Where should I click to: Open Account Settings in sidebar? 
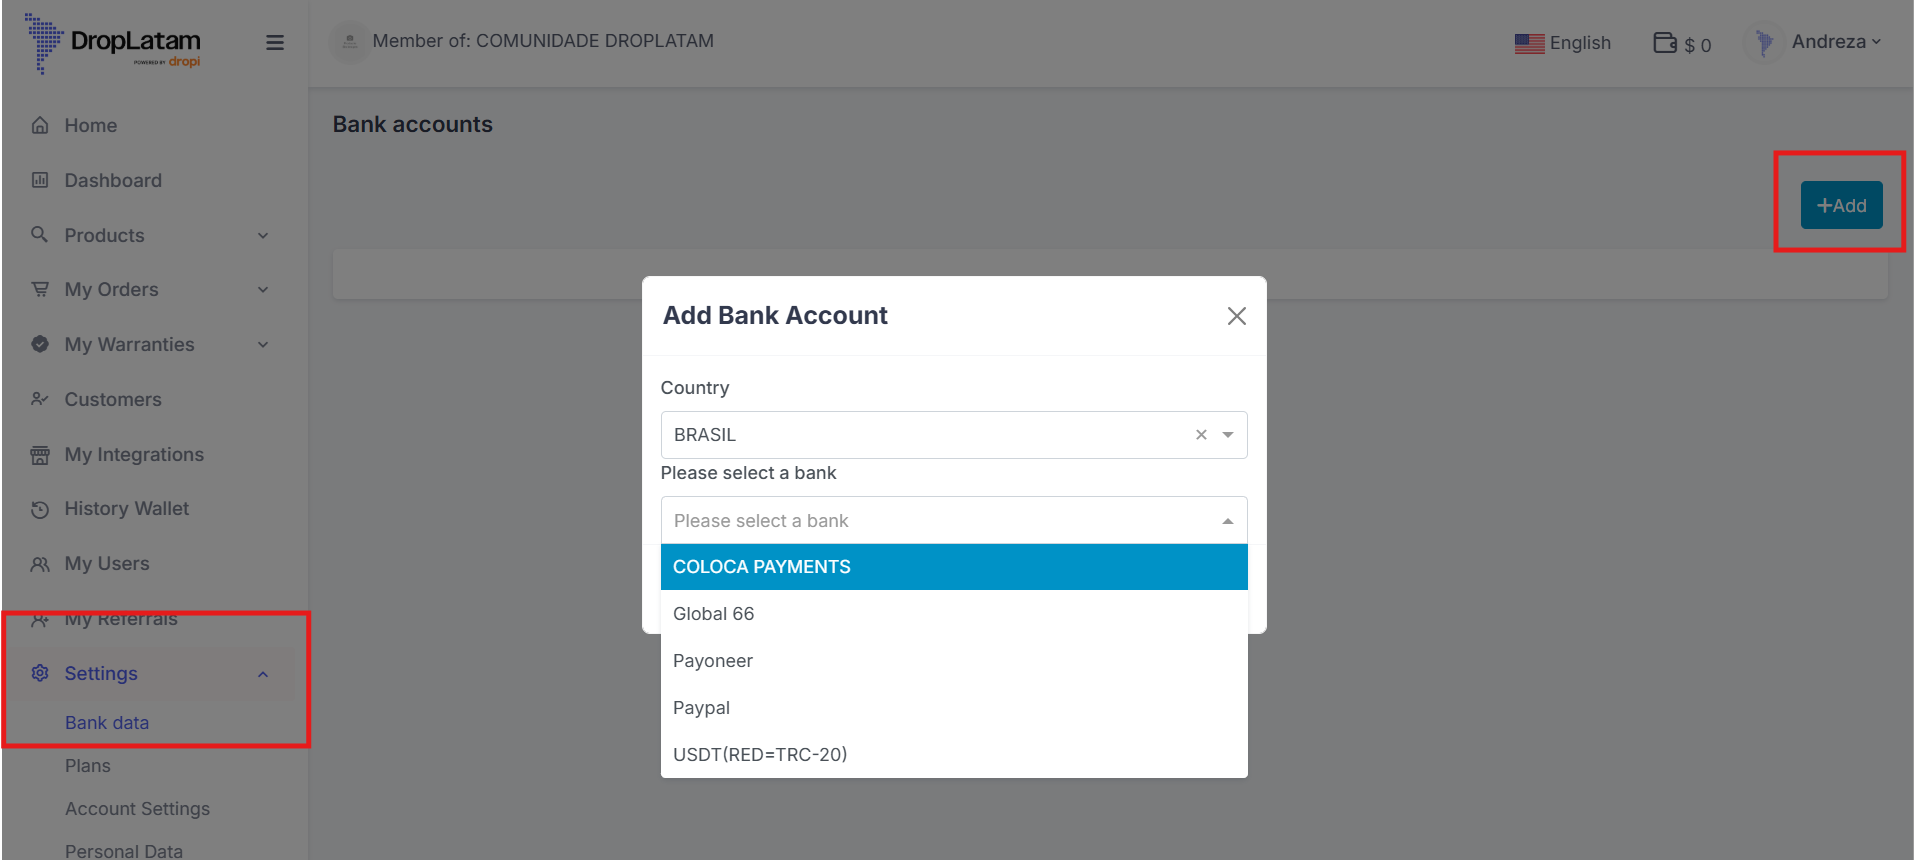[x=137, y=809]
